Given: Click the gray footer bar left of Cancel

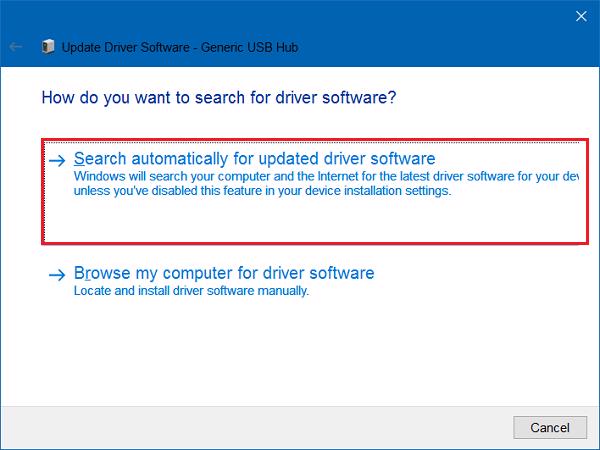Looking at the screenshot, I should (250, 427).
